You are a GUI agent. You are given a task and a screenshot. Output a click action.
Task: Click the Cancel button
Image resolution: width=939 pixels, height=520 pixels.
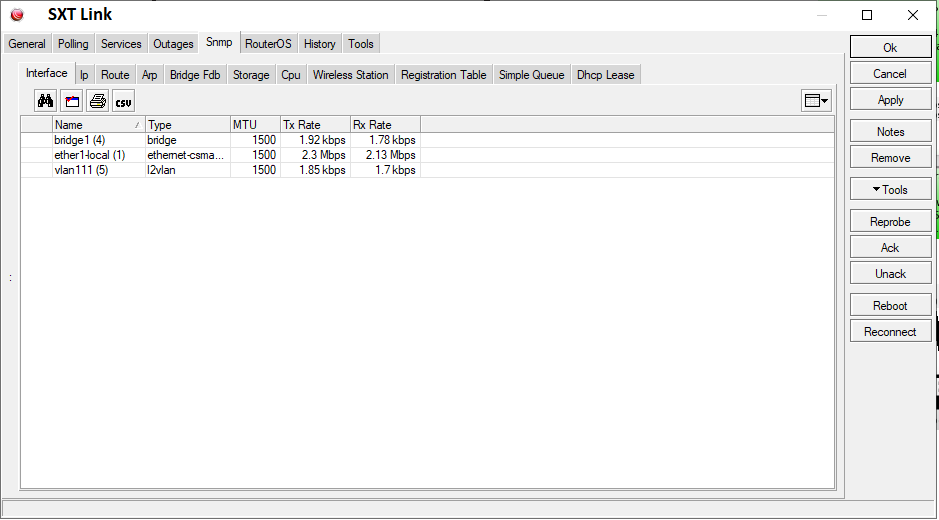point(890,74)
